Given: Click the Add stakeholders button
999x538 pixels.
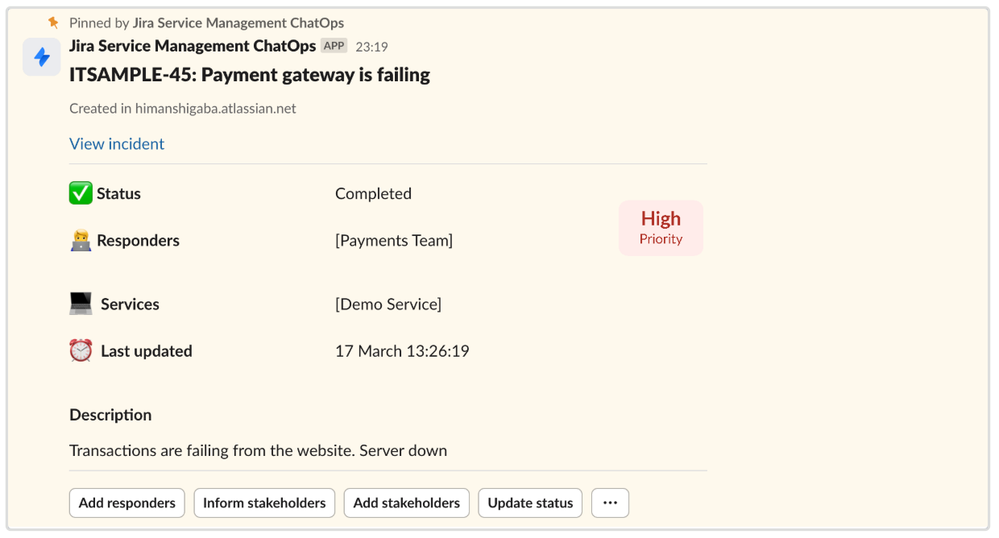Looking at the screenshot, I should [x=406, y=503].
